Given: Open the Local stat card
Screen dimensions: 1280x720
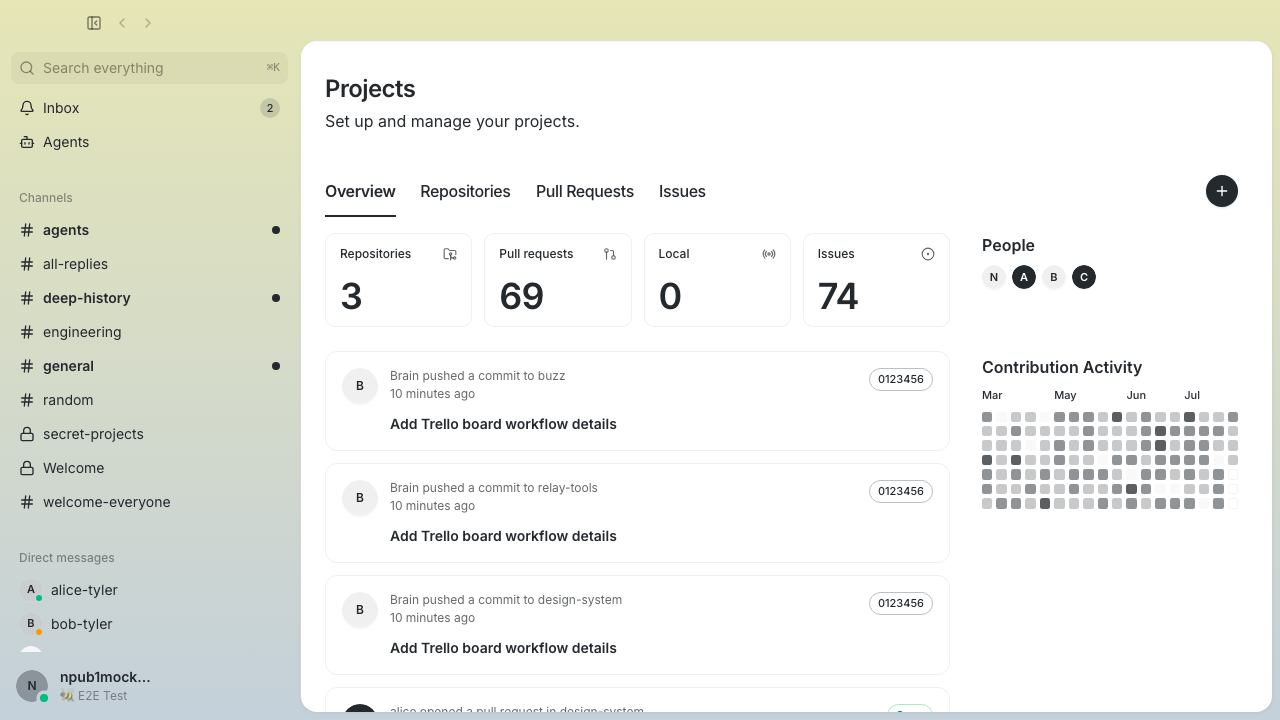Looking at the screenshot, I should [717, 280].
